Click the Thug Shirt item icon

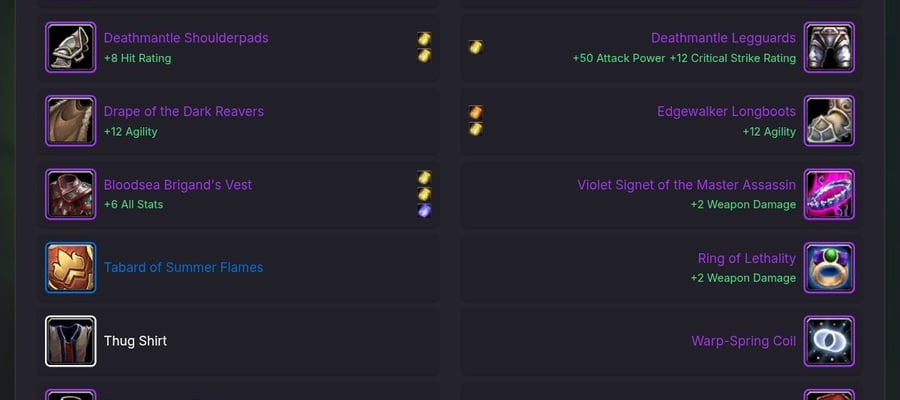point(71,341)
